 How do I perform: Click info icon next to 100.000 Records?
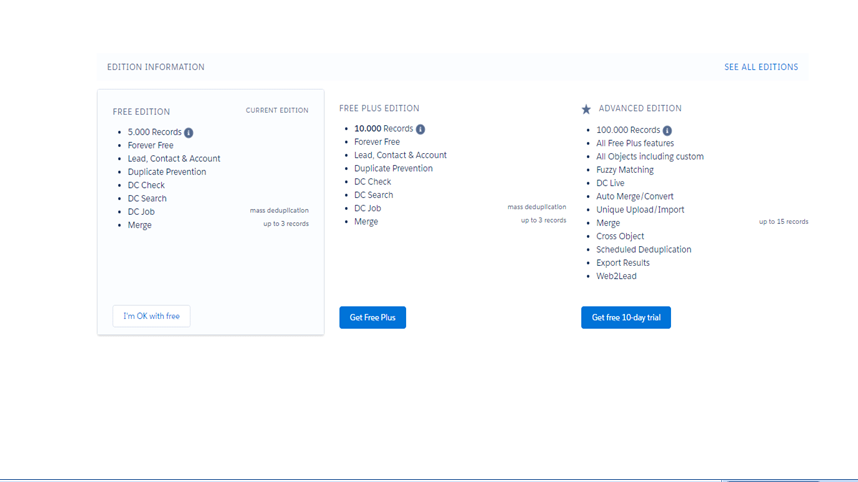(667, 130)
